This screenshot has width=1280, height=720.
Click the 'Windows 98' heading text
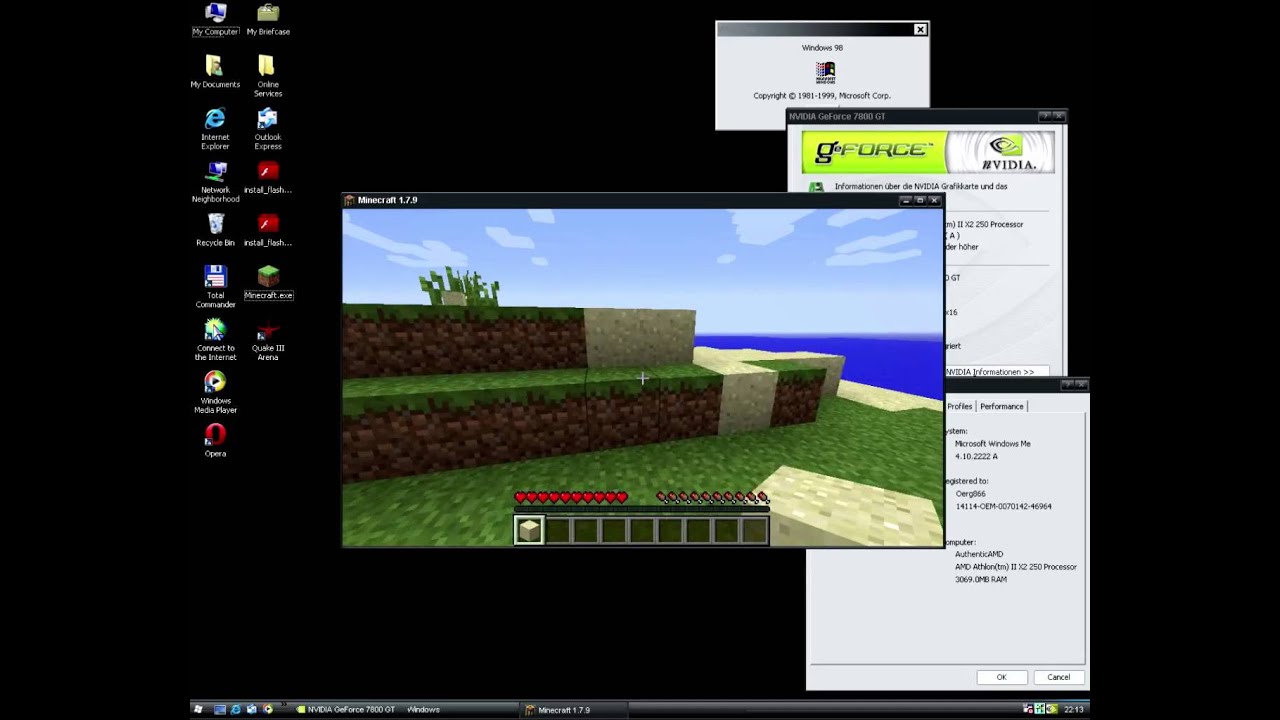[x=822, y=48]
